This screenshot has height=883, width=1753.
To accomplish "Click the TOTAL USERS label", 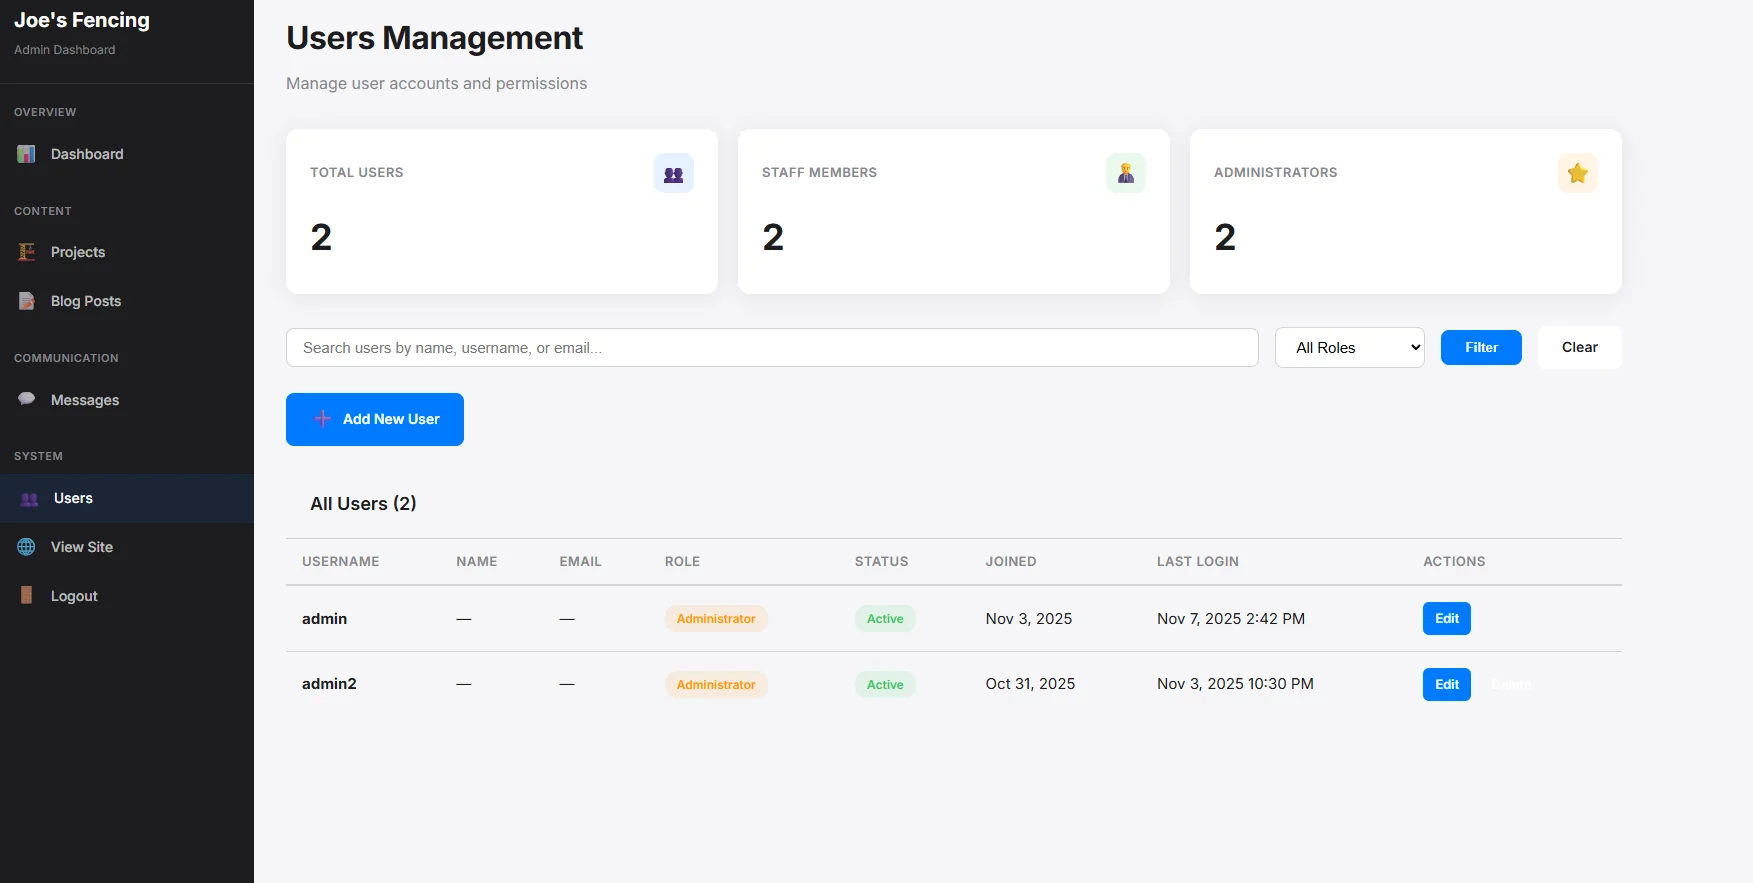I will pos(357,173).
